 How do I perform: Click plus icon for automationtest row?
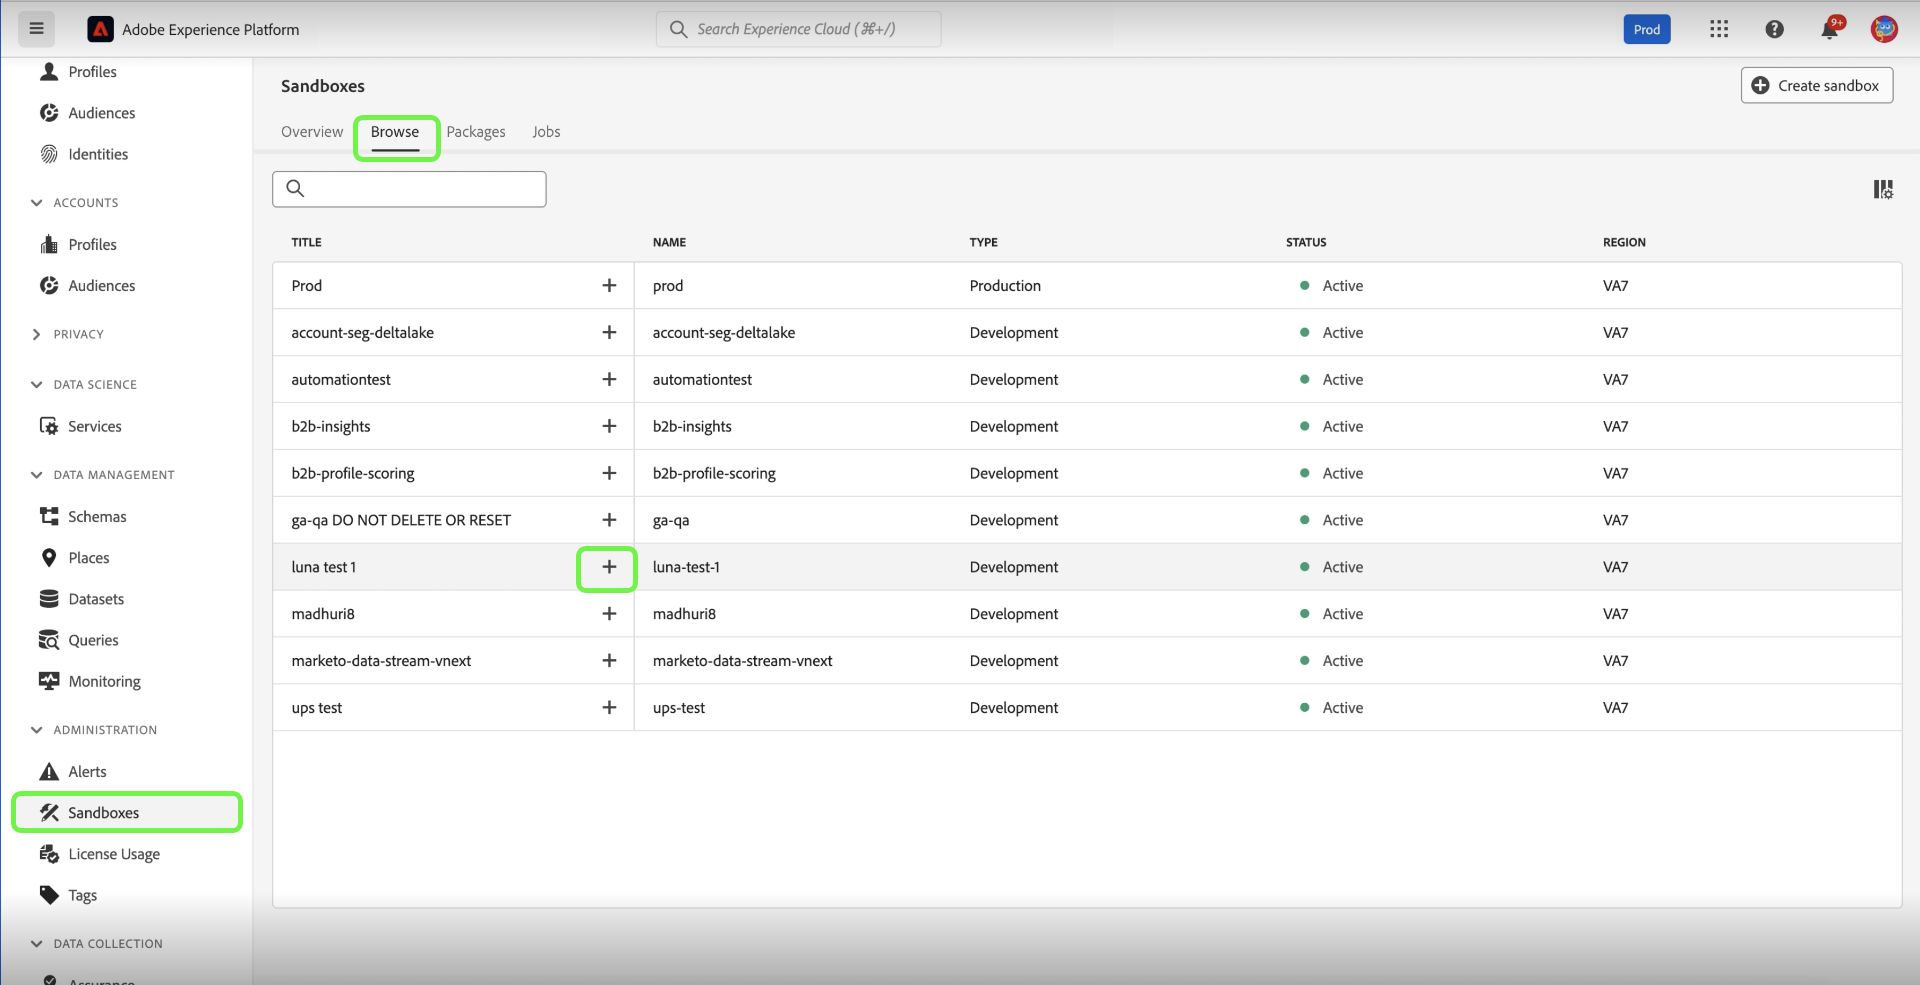coord(609,380)
